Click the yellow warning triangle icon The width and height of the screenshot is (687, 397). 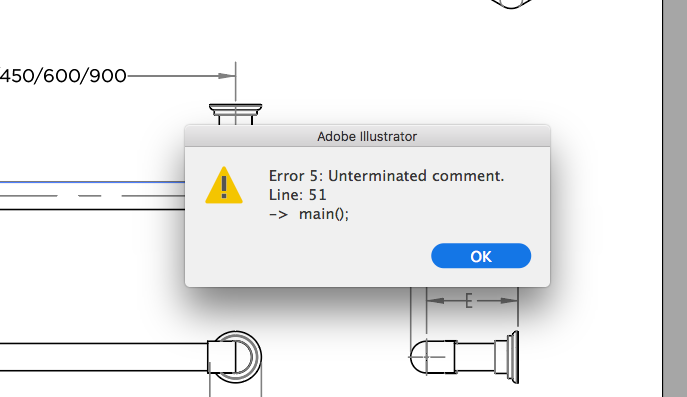click(x=224, y=185)
